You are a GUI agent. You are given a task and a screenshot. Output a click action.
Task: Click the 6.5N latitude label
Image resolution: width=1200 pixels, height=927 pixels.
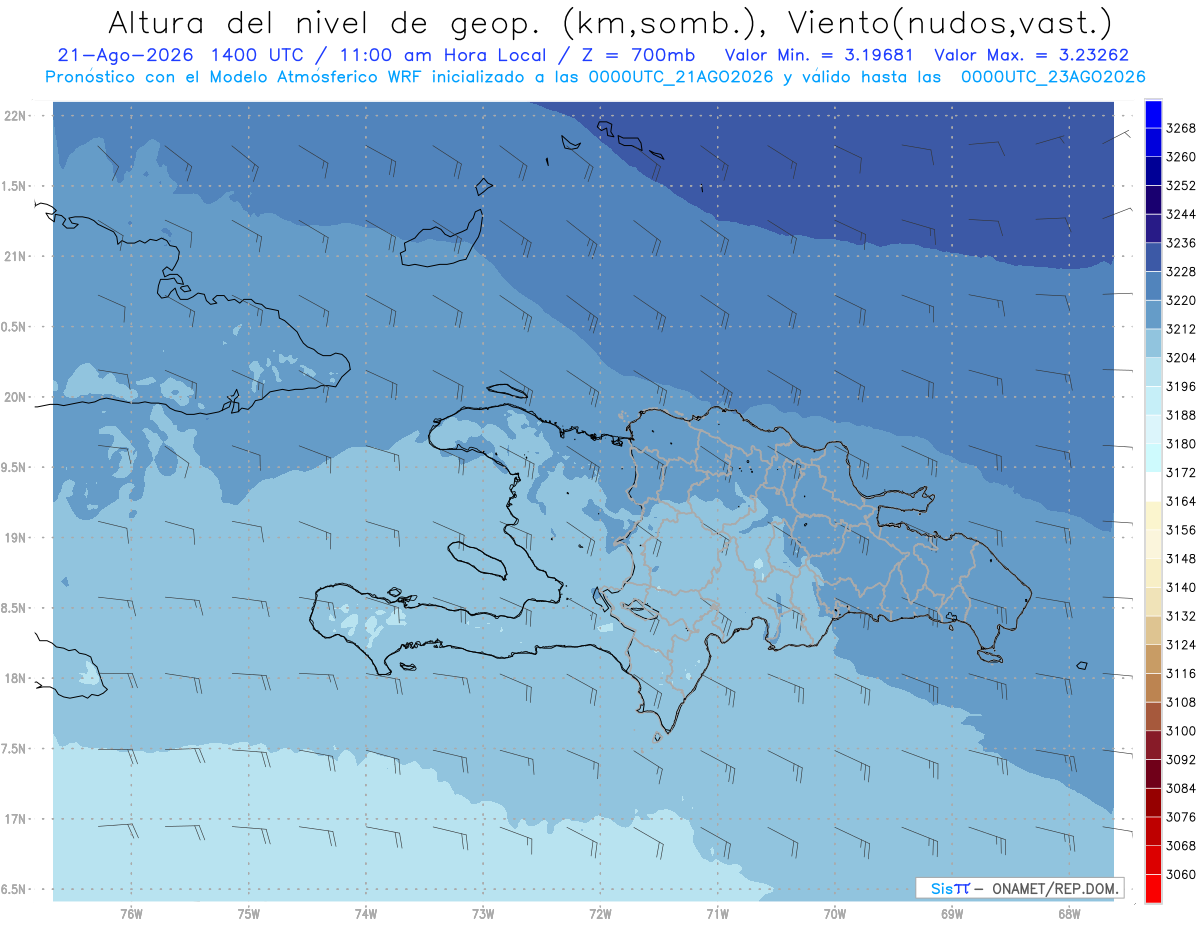[14, 889]
